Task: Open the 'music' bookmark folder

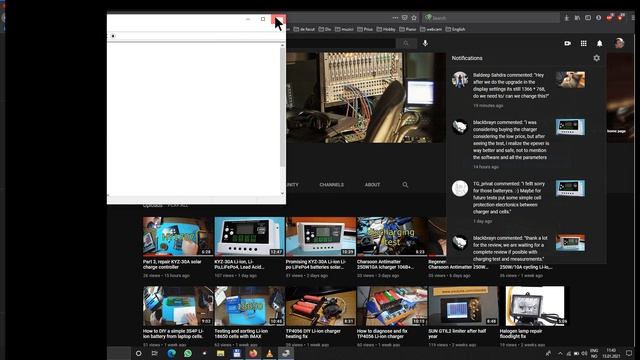Action: [344, 29]
